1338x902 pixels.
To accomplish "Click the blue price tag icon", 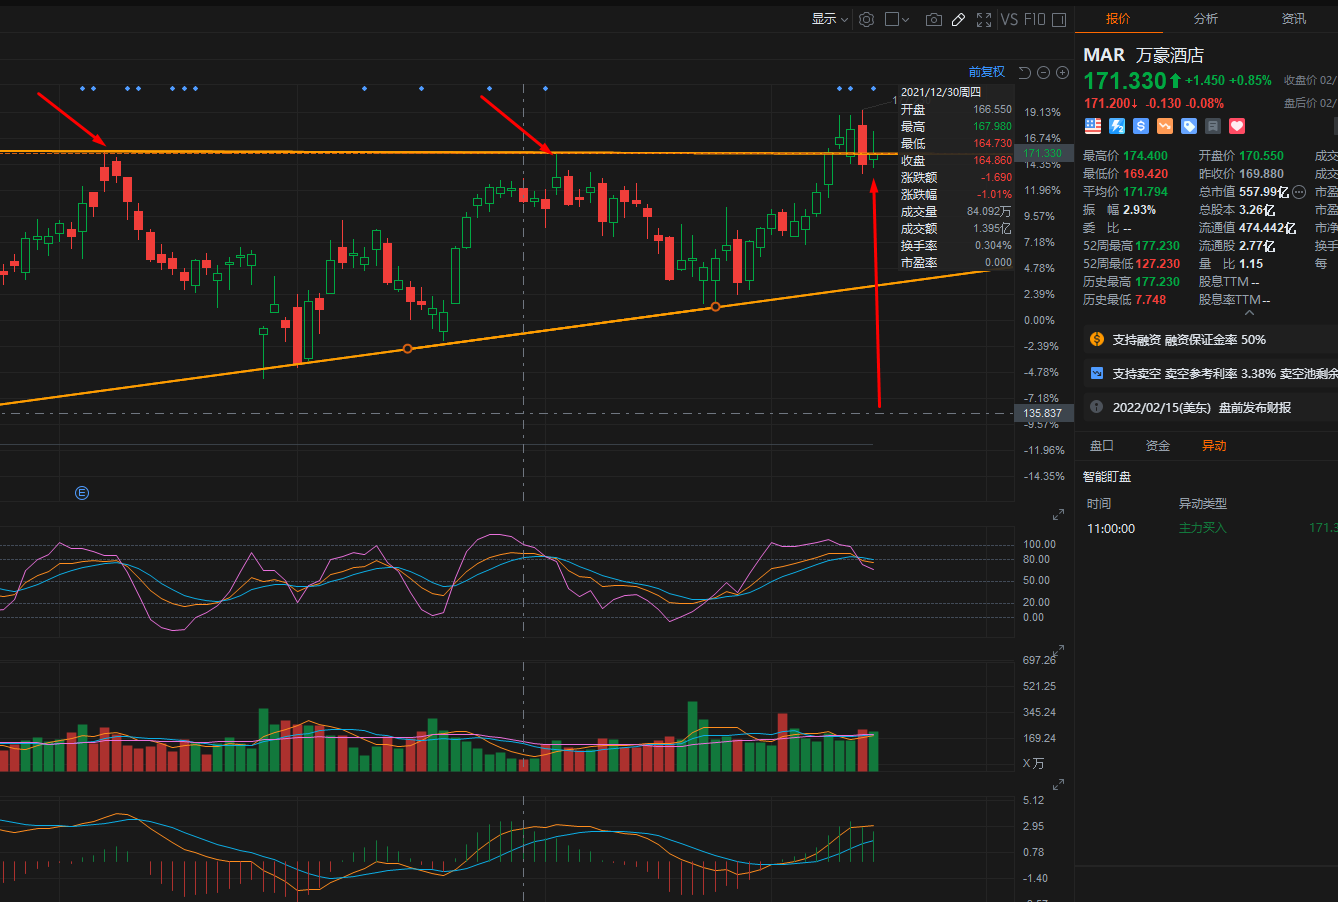I will pyautogui.click(x=1189, y=126).
